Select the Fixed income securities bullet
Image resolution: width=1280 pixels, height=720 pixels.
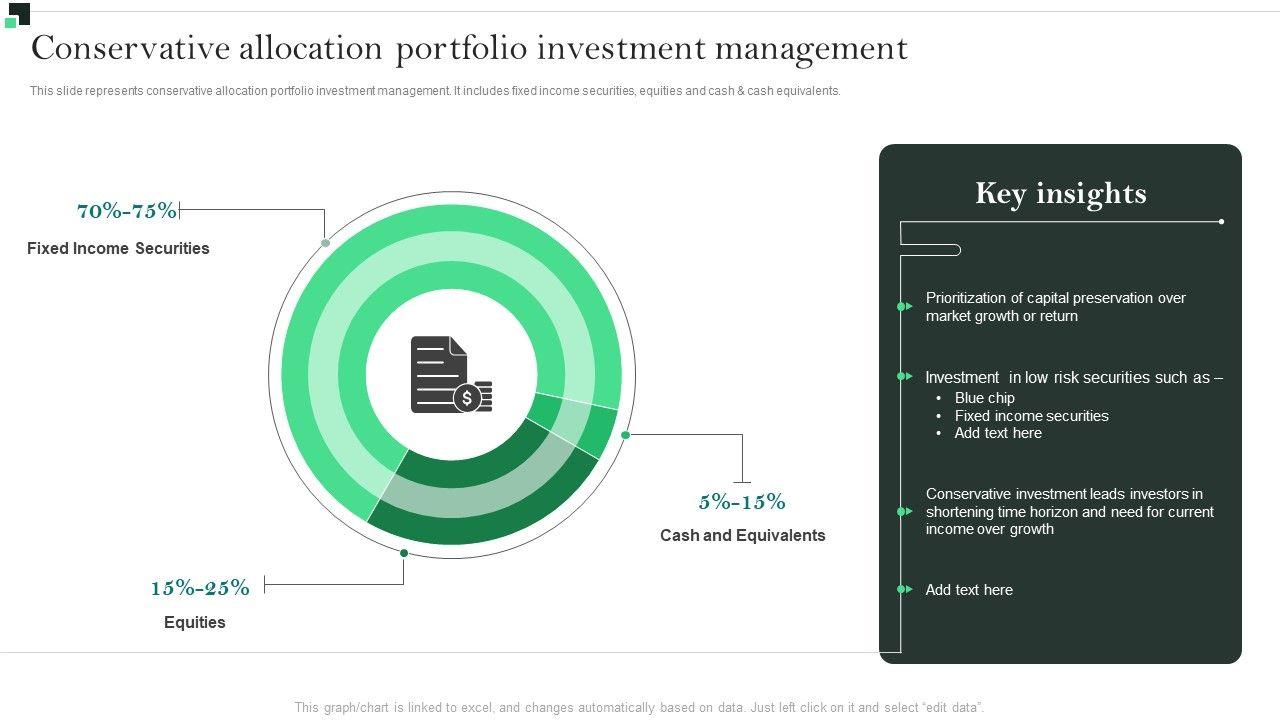[x=1032, y=416]
